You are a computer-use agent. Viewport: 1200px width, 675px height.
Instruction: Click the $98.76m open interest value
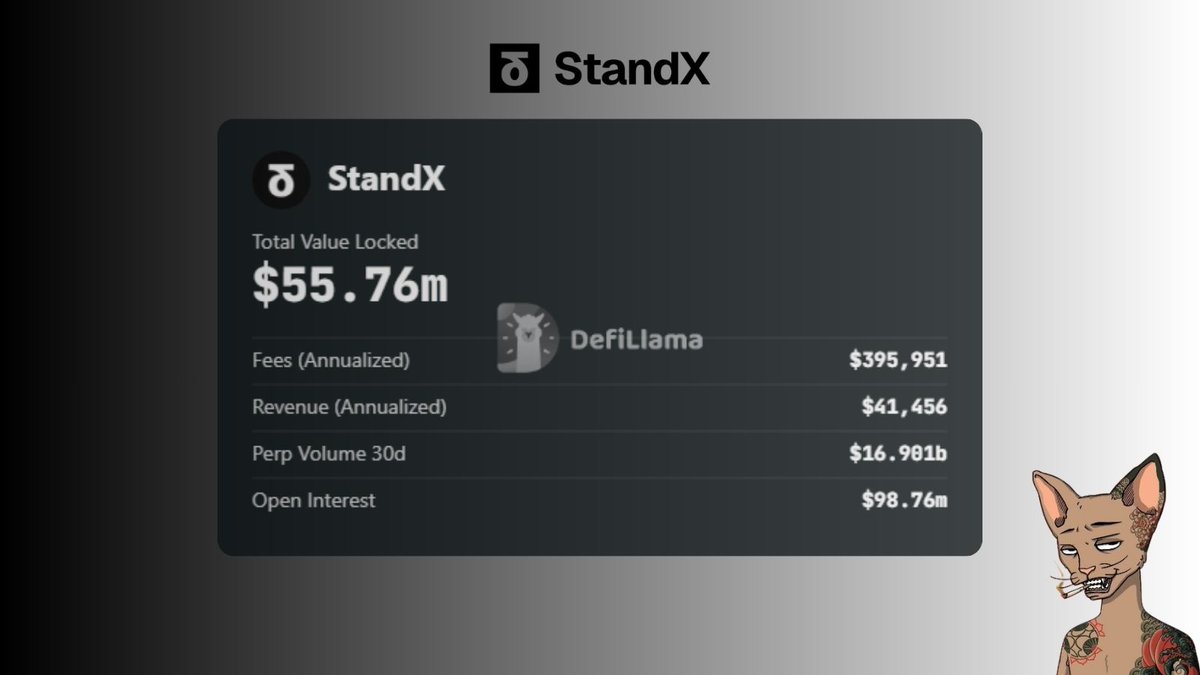[904, 500]
